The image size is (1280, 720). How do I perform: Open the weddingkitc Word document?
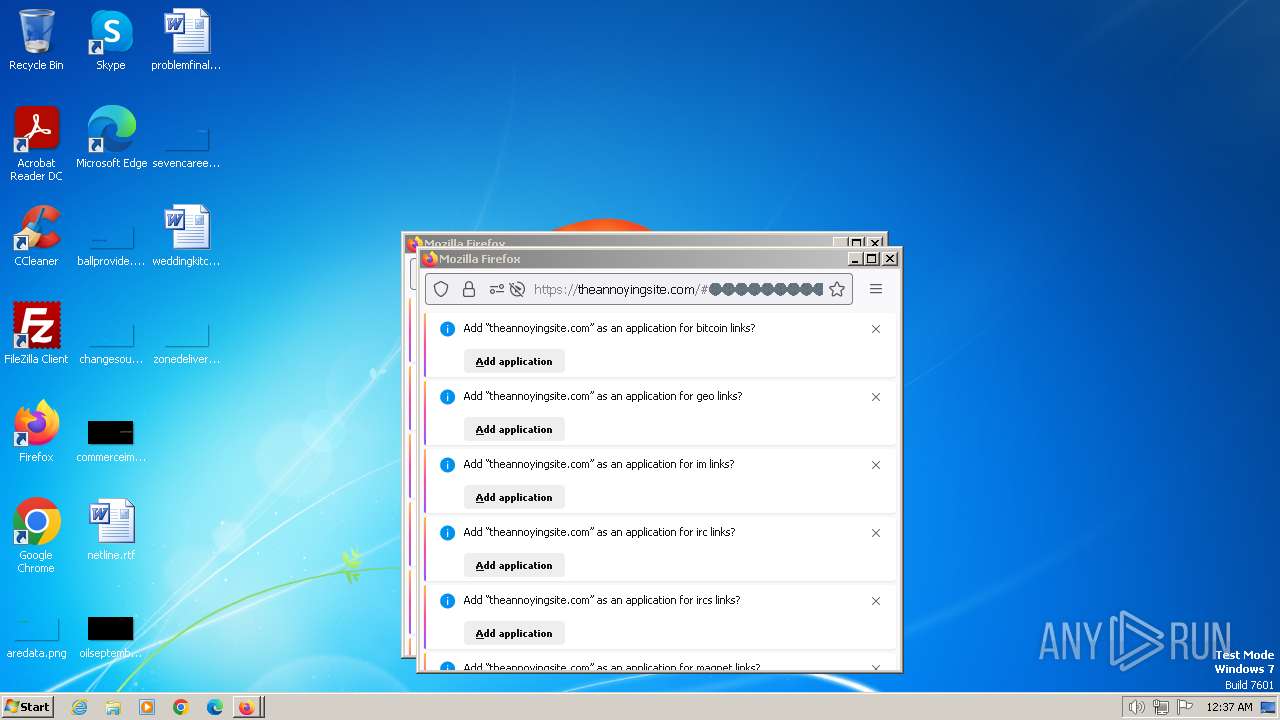tap(186, 235)
